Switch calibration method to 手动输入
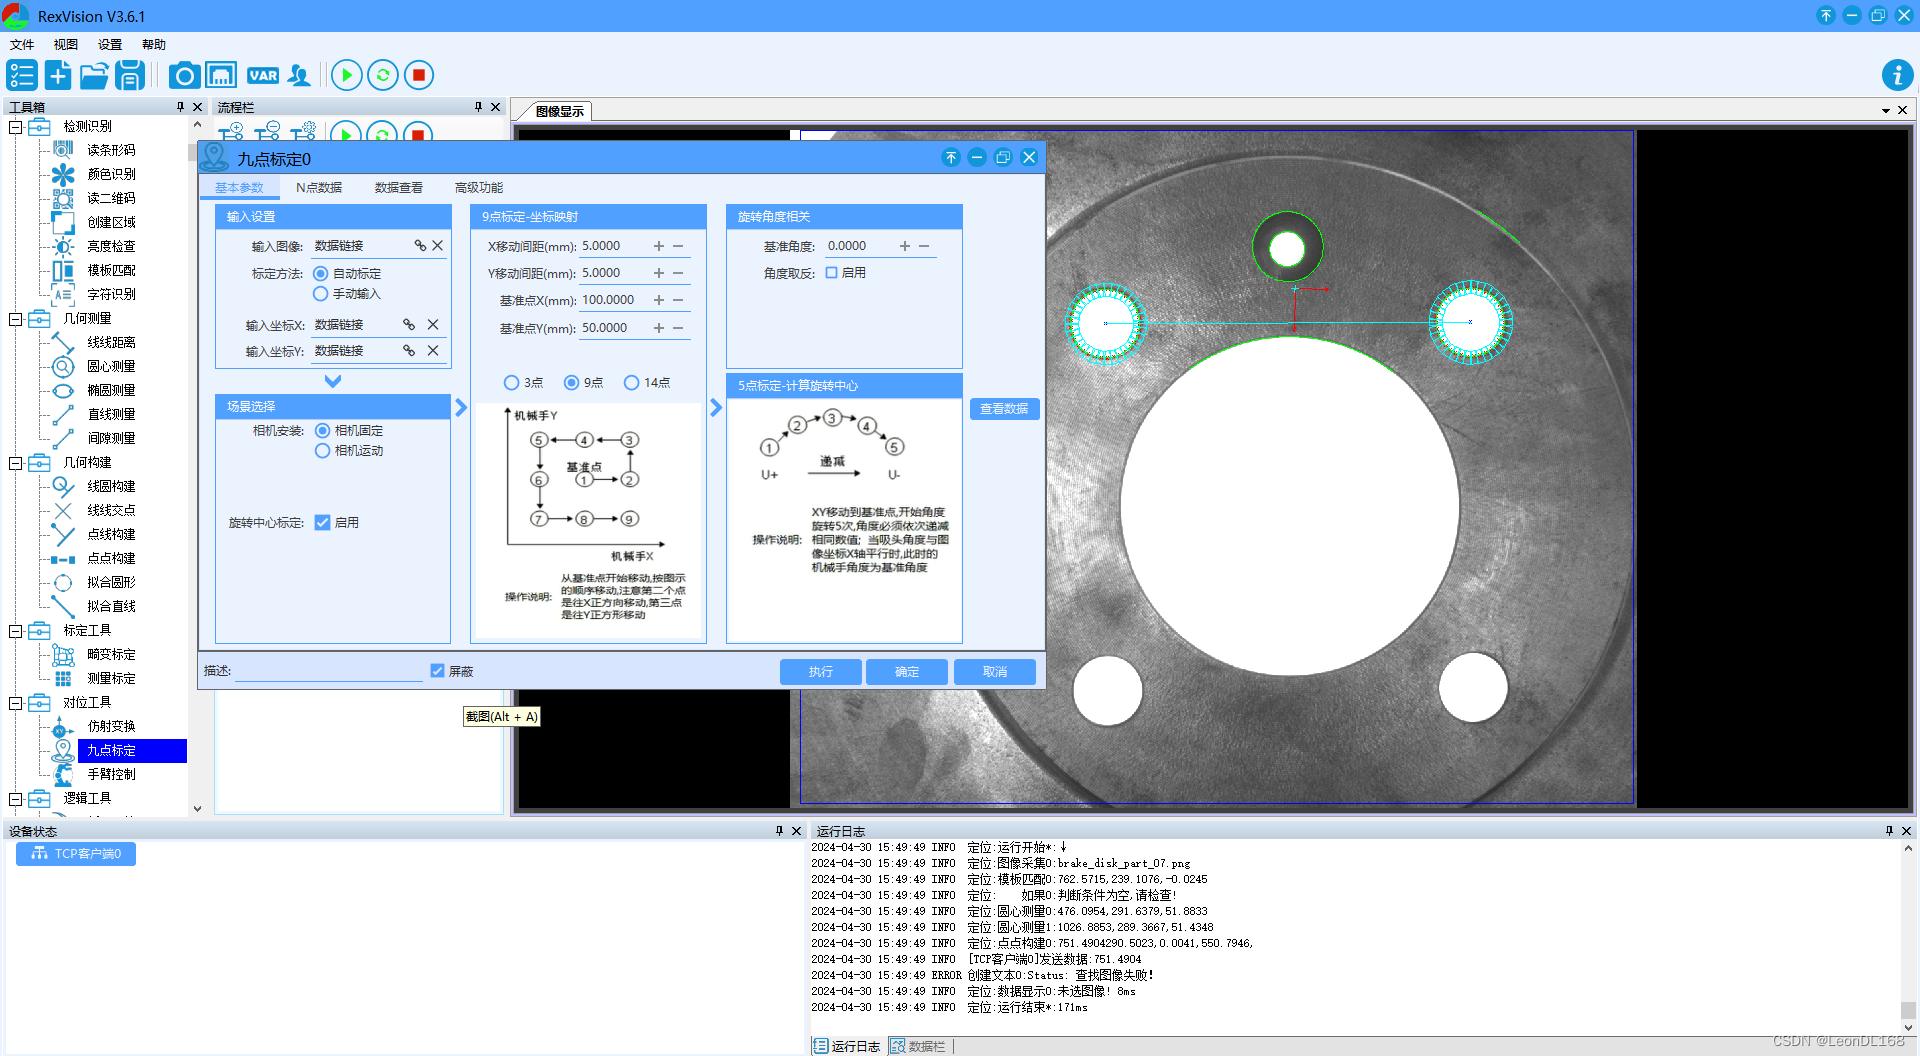Viewport: 1920px width, 1056px height. (x=321, y=294)
